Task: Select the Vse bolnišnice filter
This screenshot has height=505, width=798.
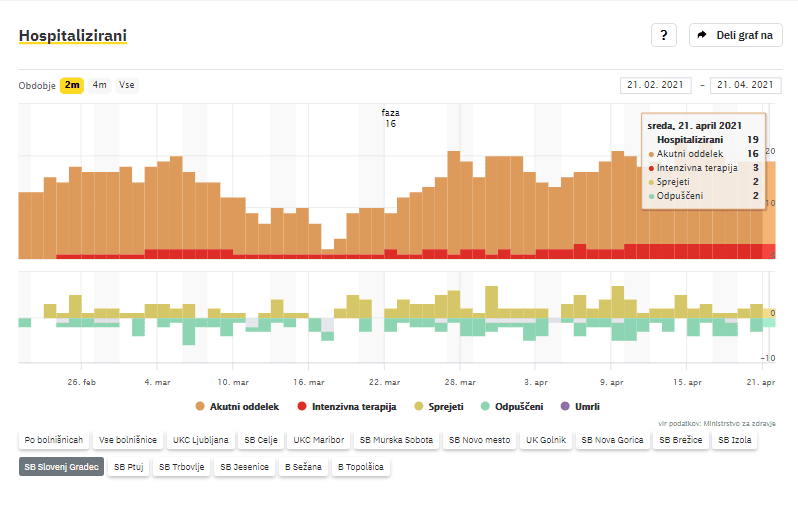Action: [128, 440]
